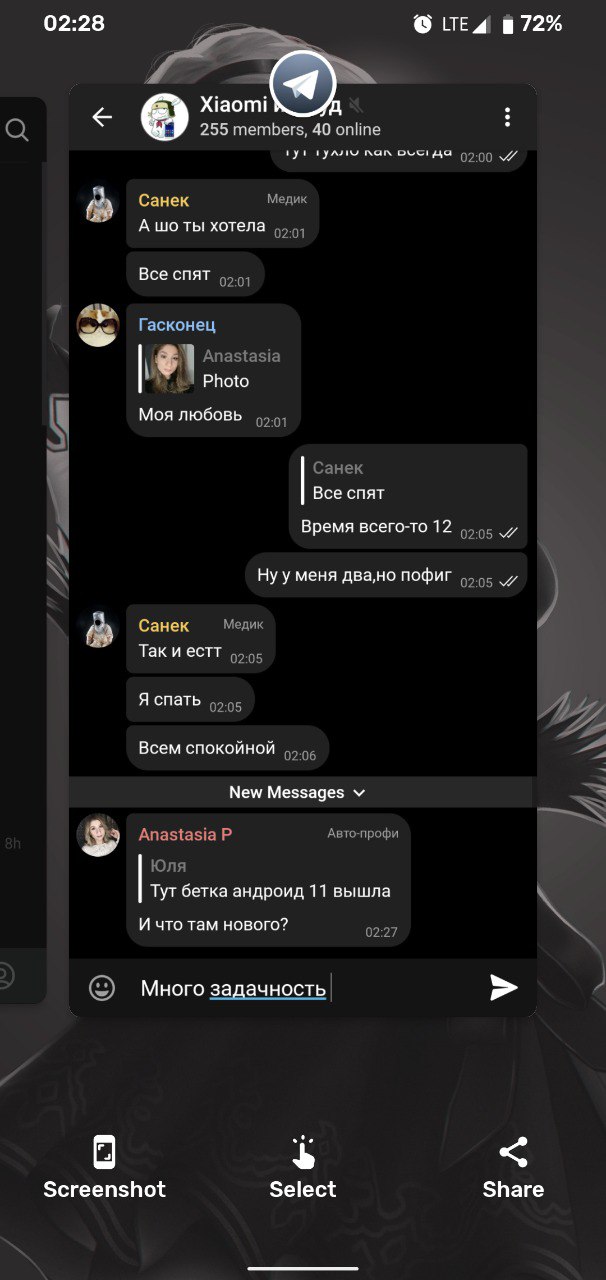
Task: Send the typed message with the arrow icon
Action: (x=504, y=988)
